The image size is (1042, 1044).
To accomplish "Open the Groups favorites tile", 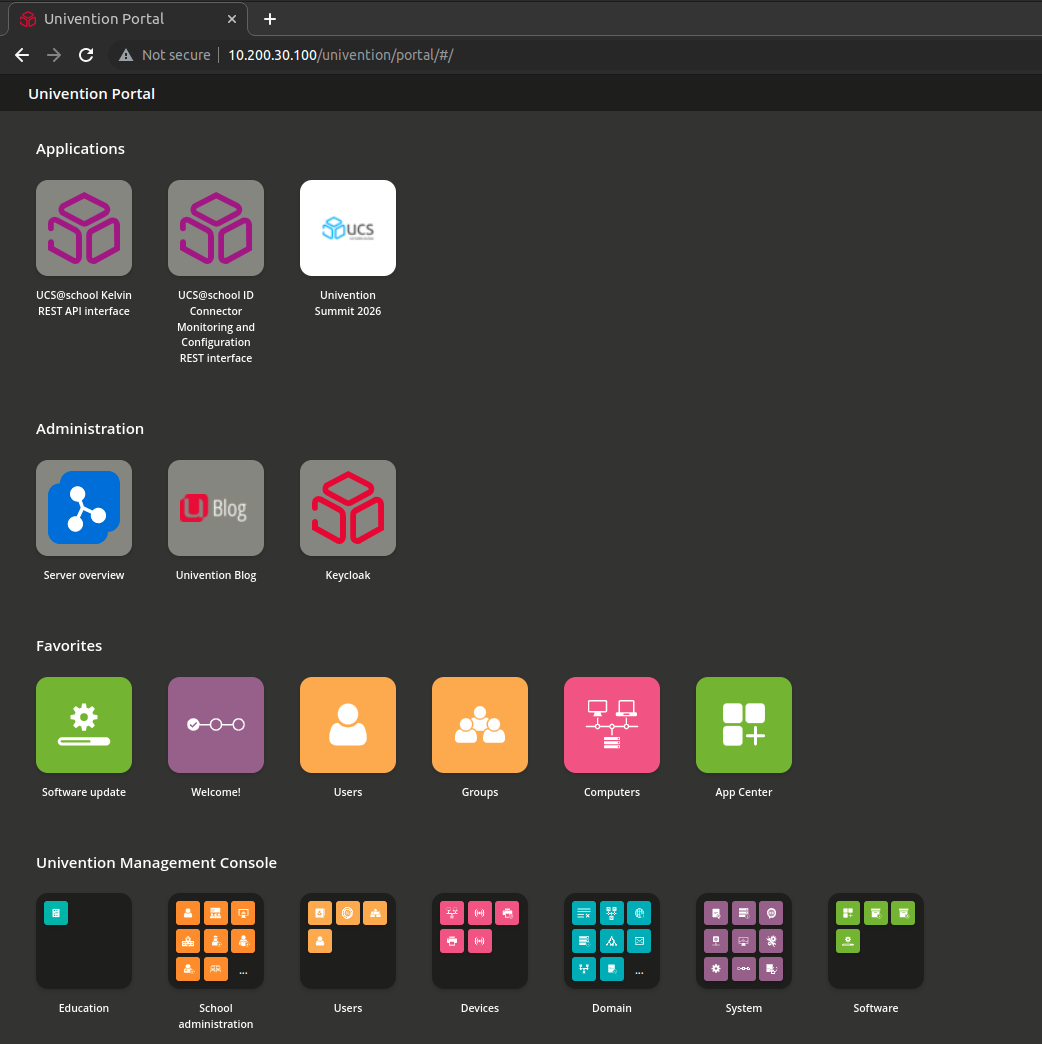I will [480, 725].
